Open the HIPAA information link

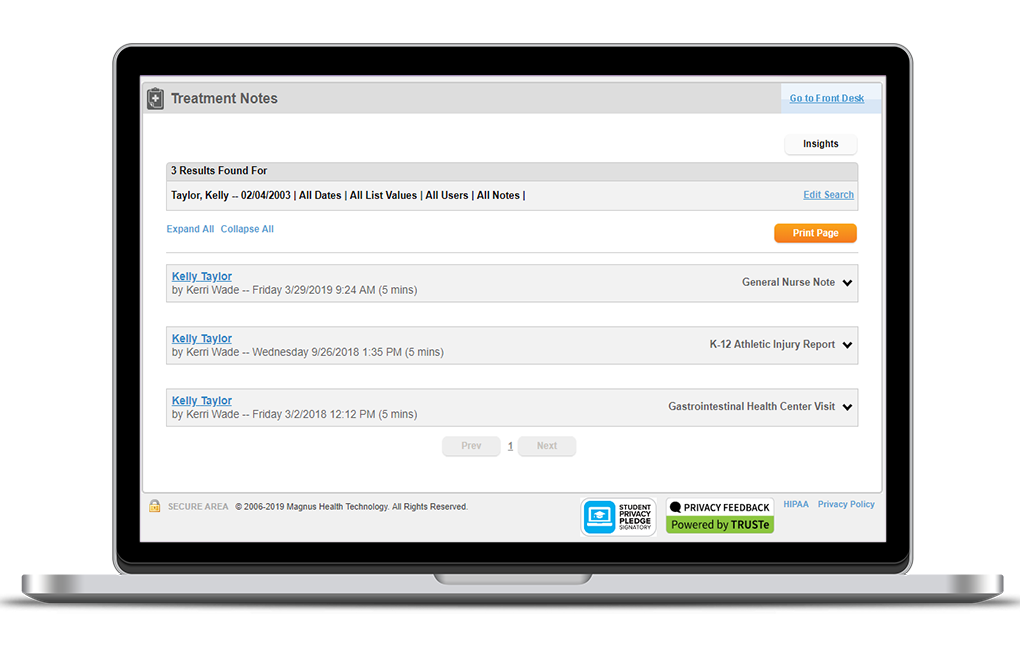(795, 503)
